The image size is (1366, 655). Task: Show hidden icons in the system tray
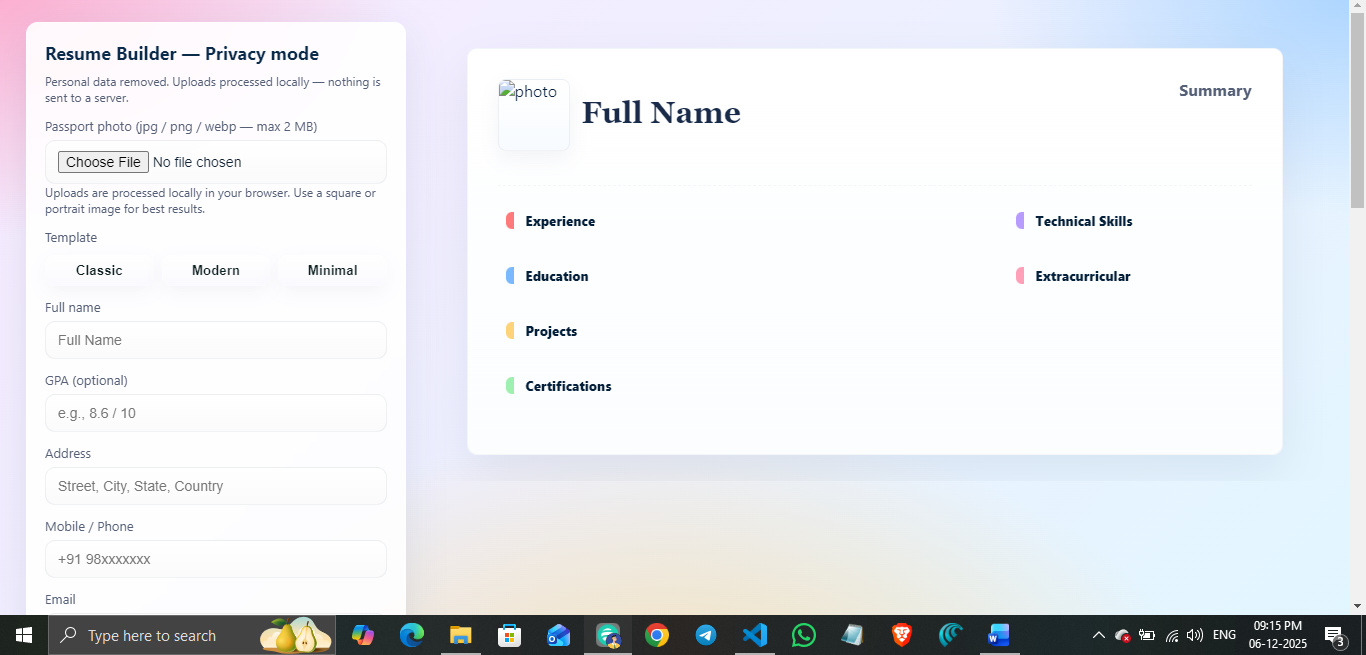click(x=1098, y=635)
